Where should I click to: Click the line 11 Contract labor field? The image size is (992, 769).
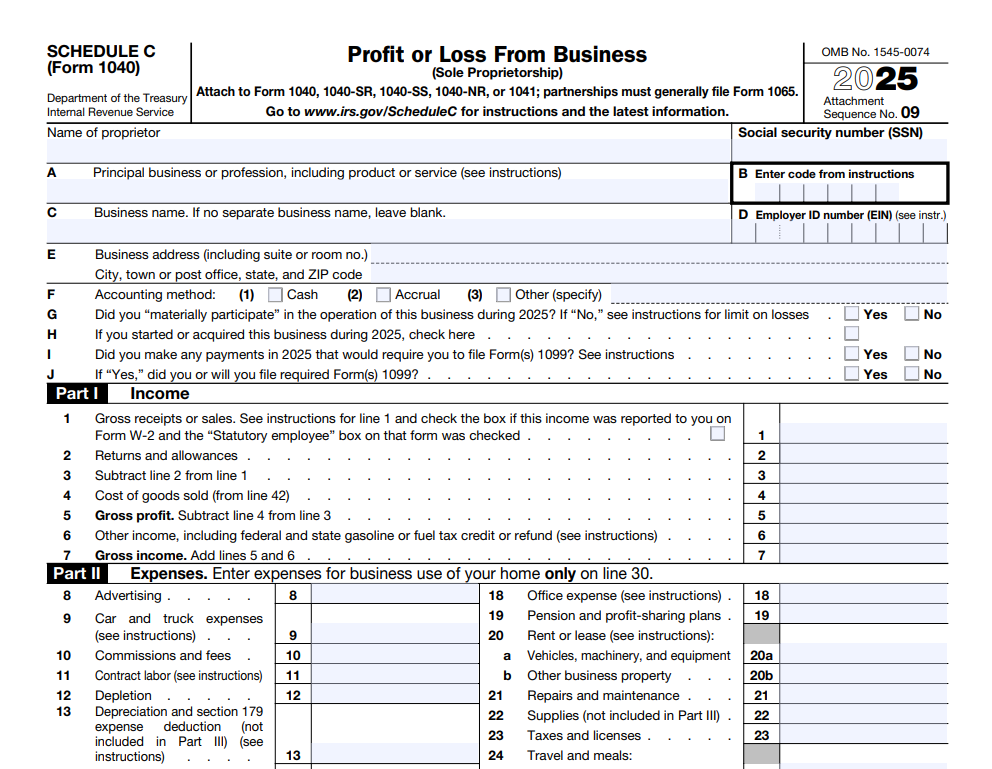[x=395, y=675]
